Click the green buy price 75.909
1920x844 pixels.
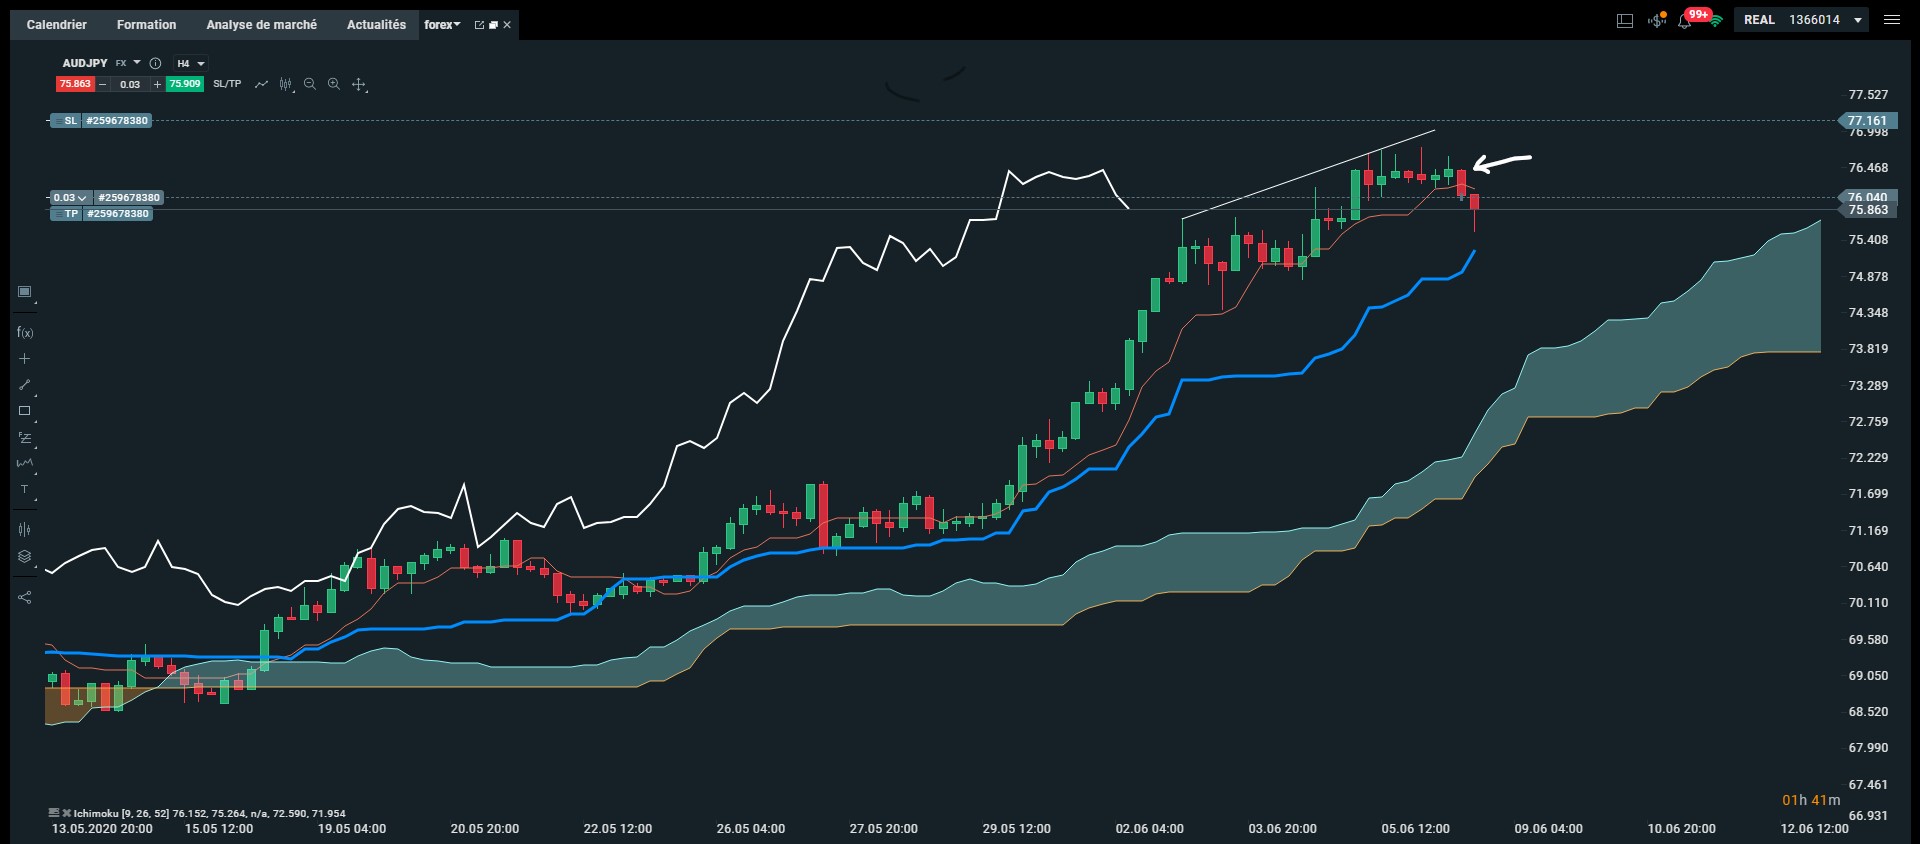pyautogui.click(x=185, y=84)
